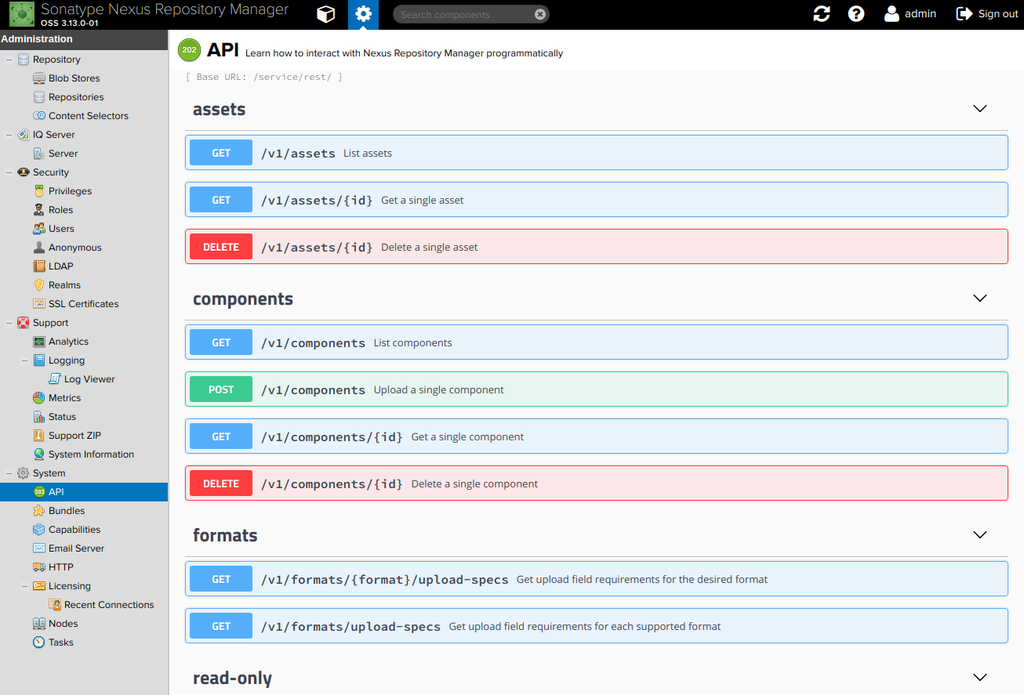Collapse the Repository tree node

tap(9, 59)
